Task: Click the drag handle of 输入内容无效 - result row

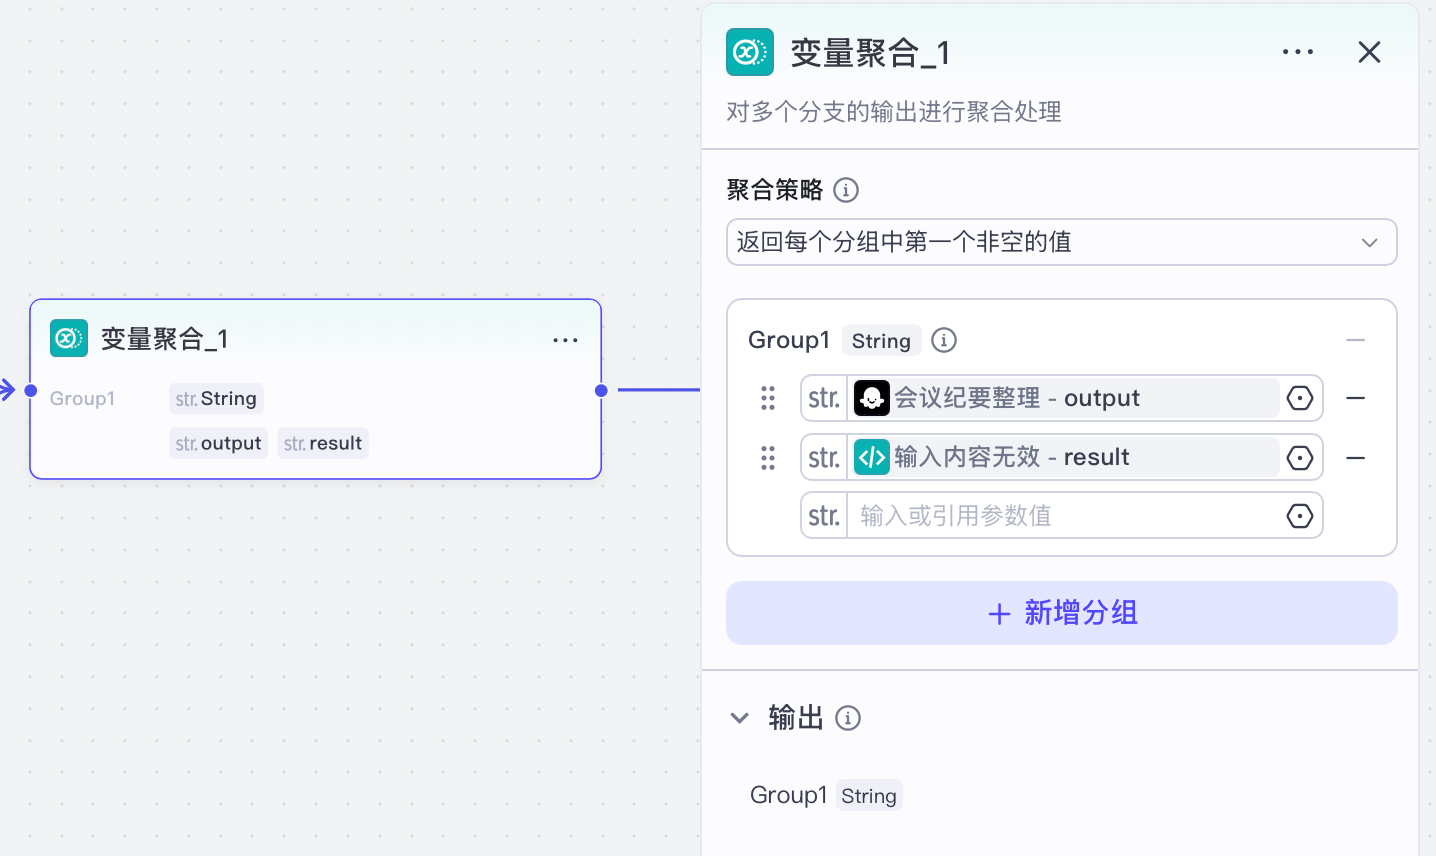Action: [768, 458]
